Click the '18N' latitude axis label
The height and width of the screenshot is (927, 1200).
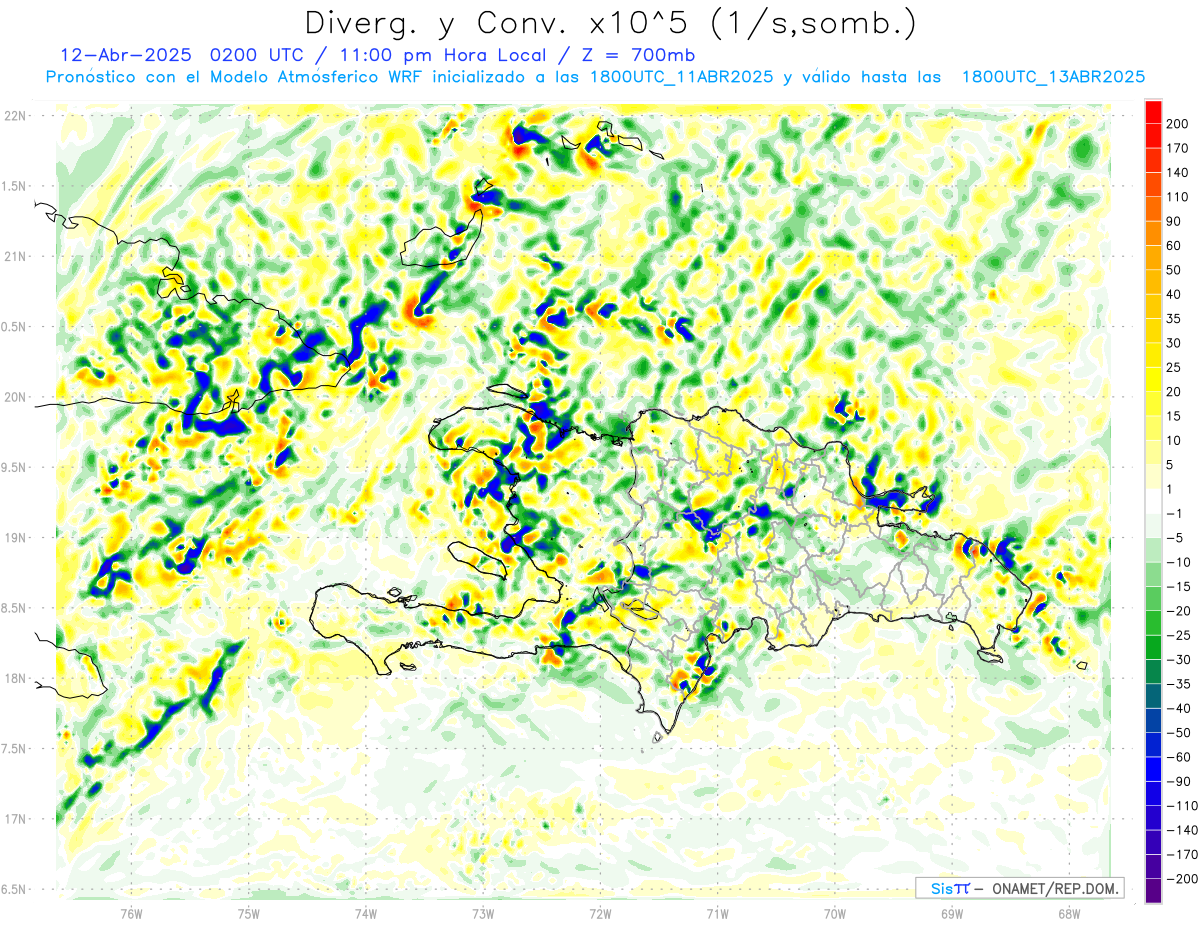[14, 678]
